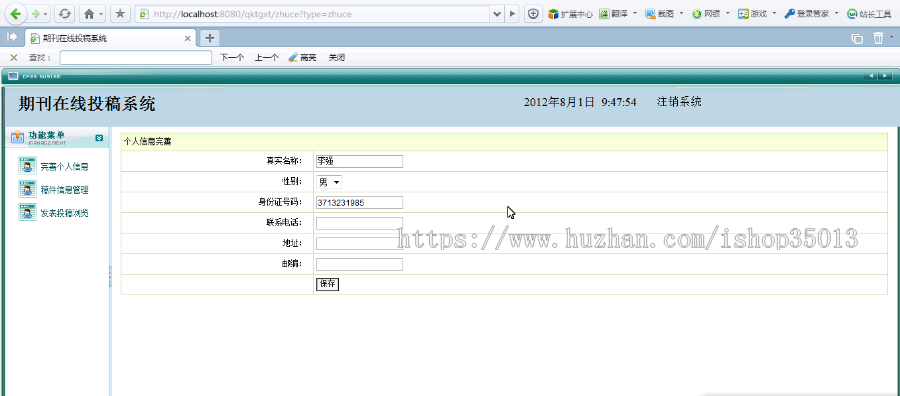Screen dimensions: 900x396
Task: Switch to the 期刊在线投稿系统 tab
Action: tap(109, 38)
